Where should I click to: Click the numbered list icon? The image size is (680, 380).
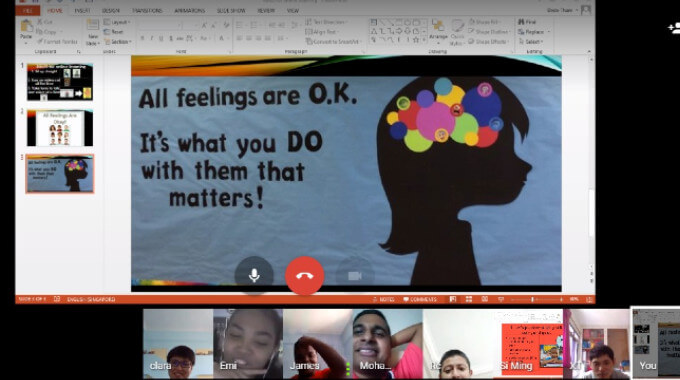coord(255,26)
